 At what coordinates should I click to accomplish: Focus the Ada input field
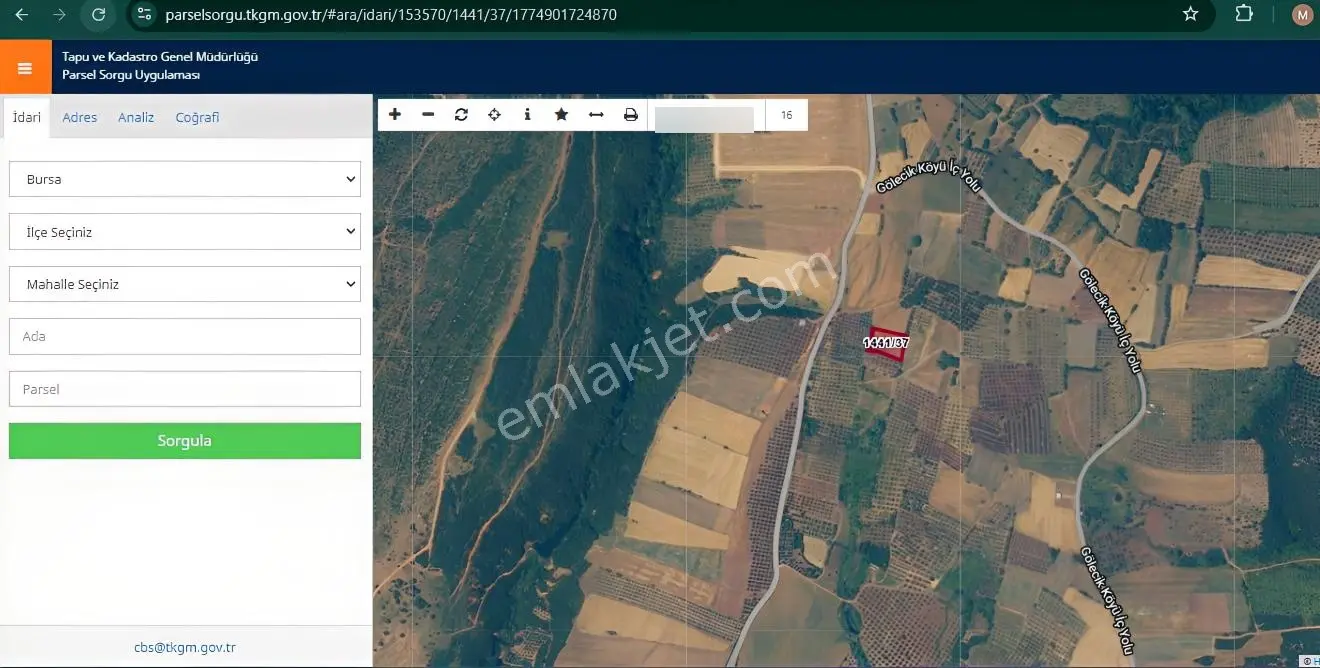[185, 336]
